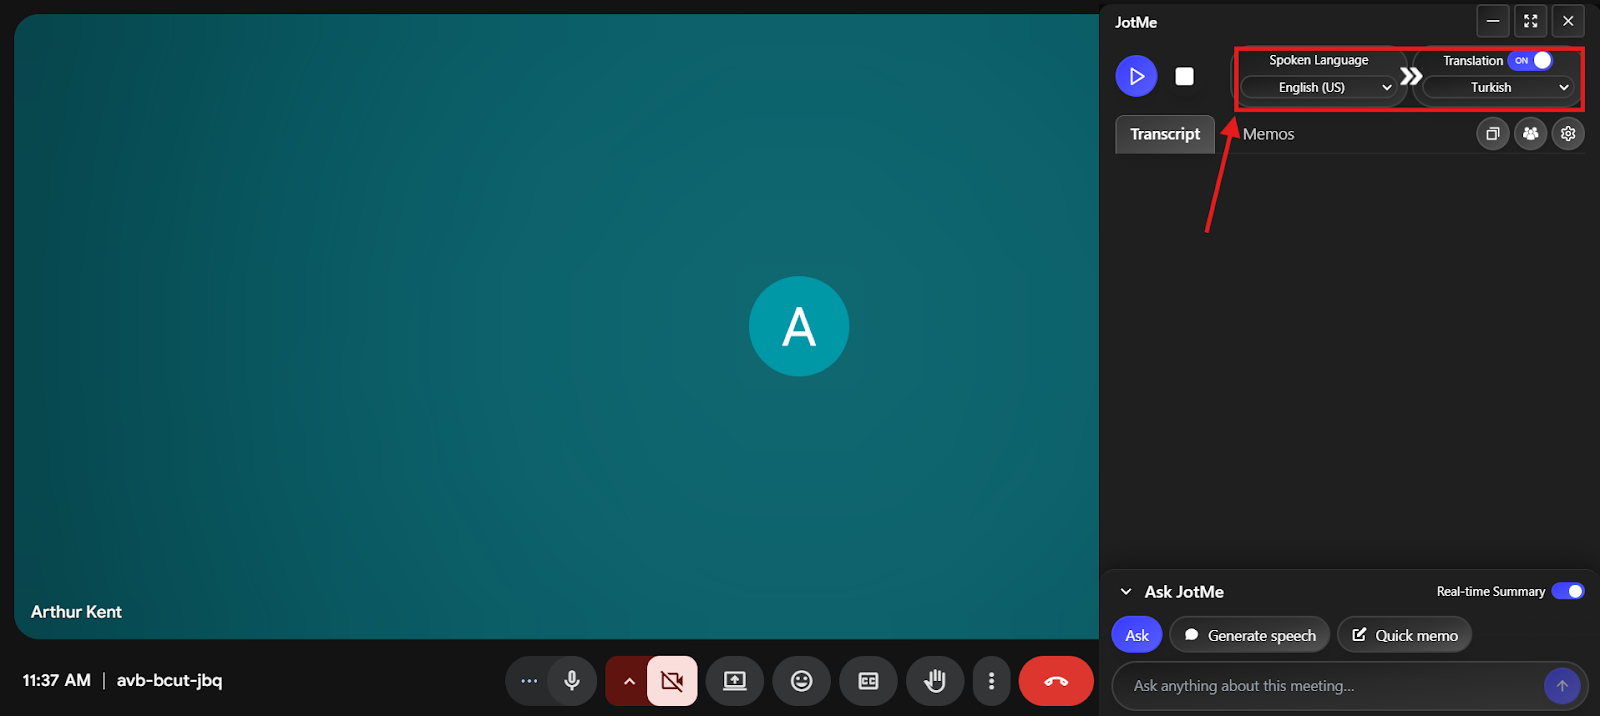Click the present screen icon
The height and width of the screenshot is (716, 1600).
coord(735,681)
